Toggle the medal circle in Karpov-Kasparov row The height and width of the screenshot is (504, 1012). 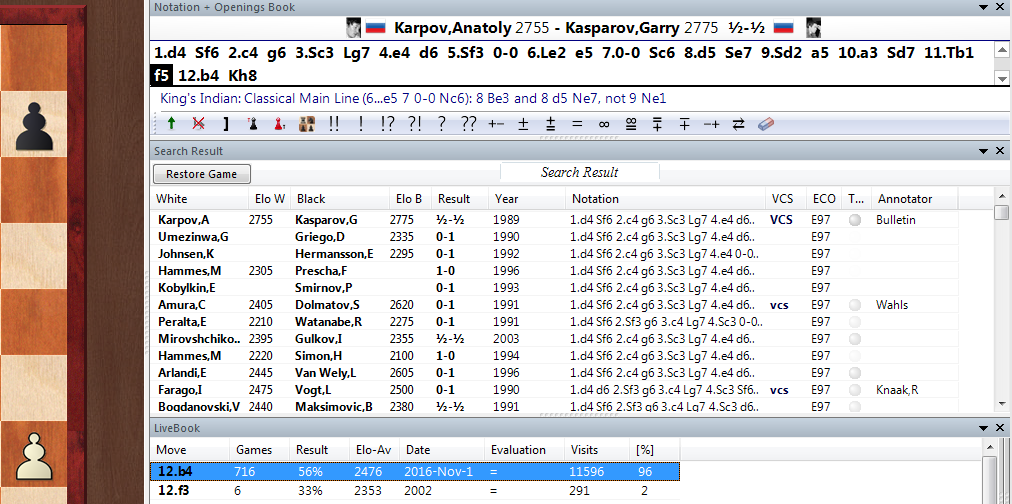click(x=854, y=220)
